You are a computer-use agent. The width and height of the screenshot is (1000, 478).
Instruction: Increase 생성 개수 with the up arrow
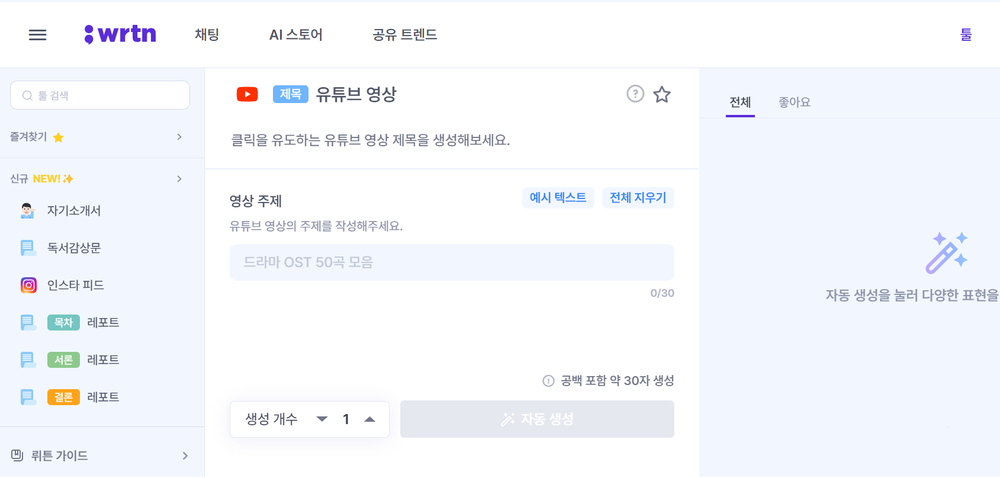pos(369,419)
